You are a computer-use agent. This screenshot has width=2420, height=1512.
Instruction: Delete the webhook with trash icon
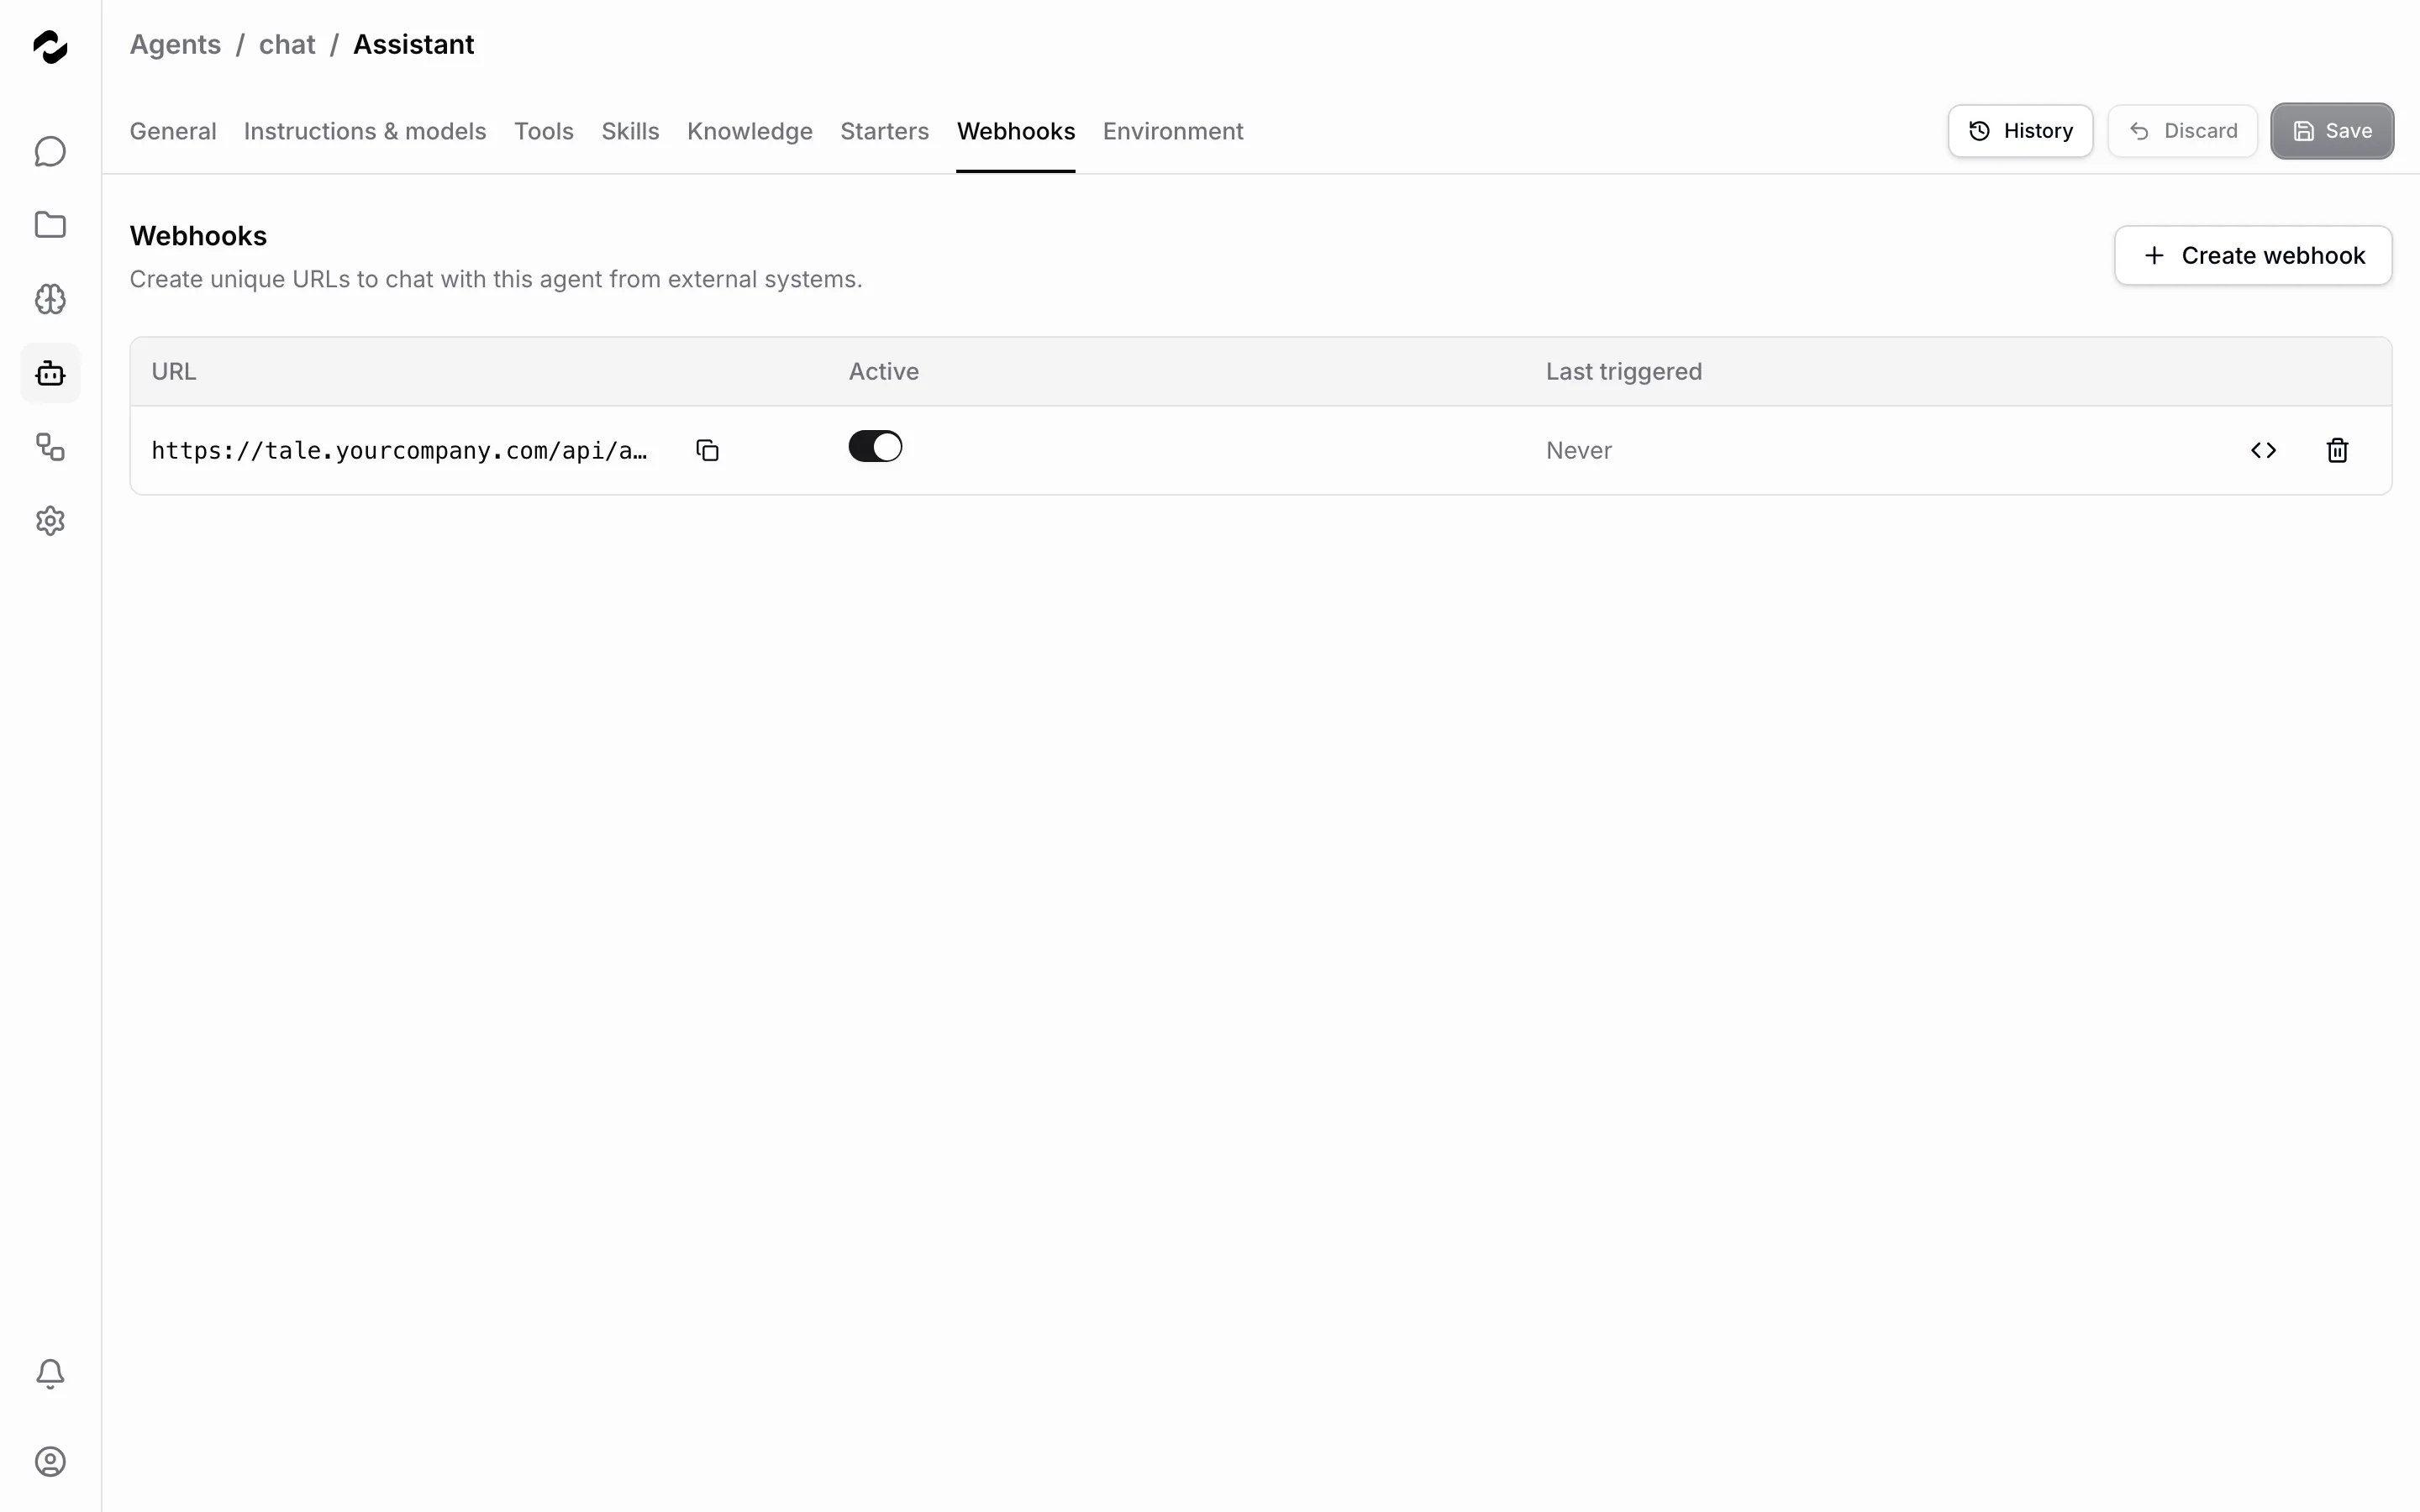(2337, 451)
